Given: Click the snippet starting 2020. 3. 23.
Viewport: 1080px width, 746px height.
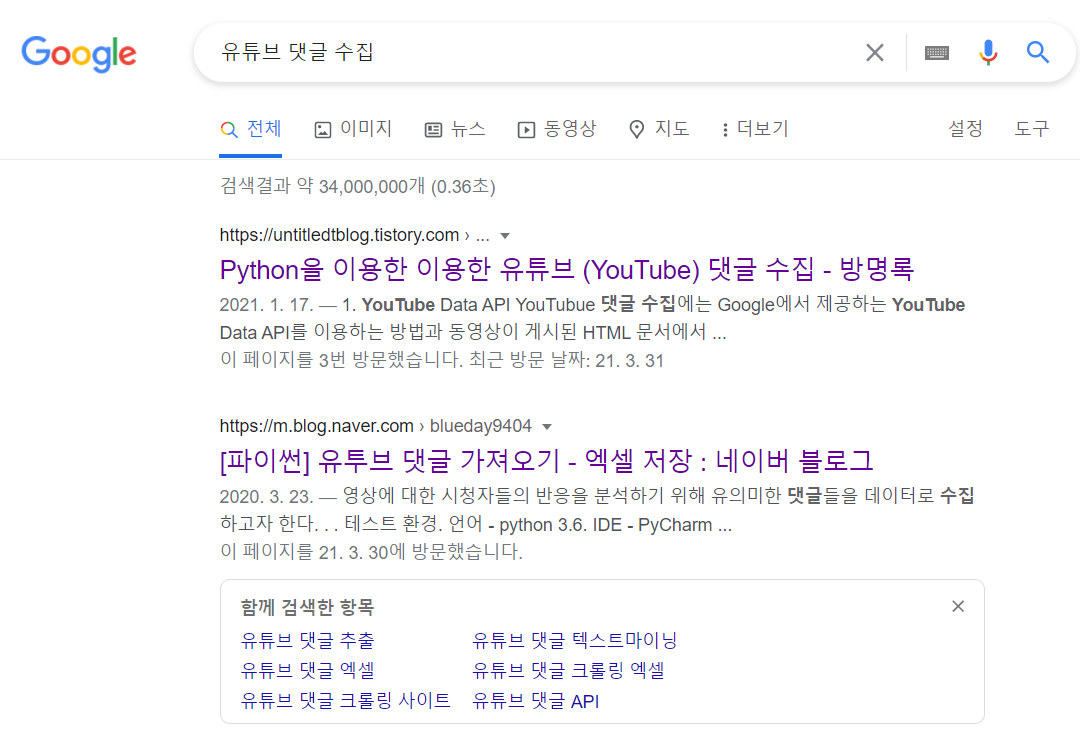Looking at the screenshot, I should (x=596, y=510).
